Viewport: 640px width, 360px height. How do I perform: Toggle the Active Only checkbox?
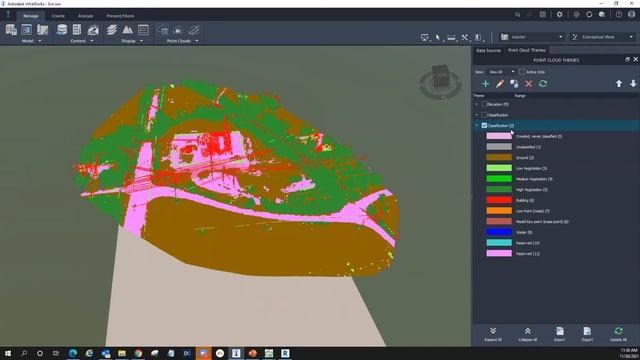pos(522,72)
